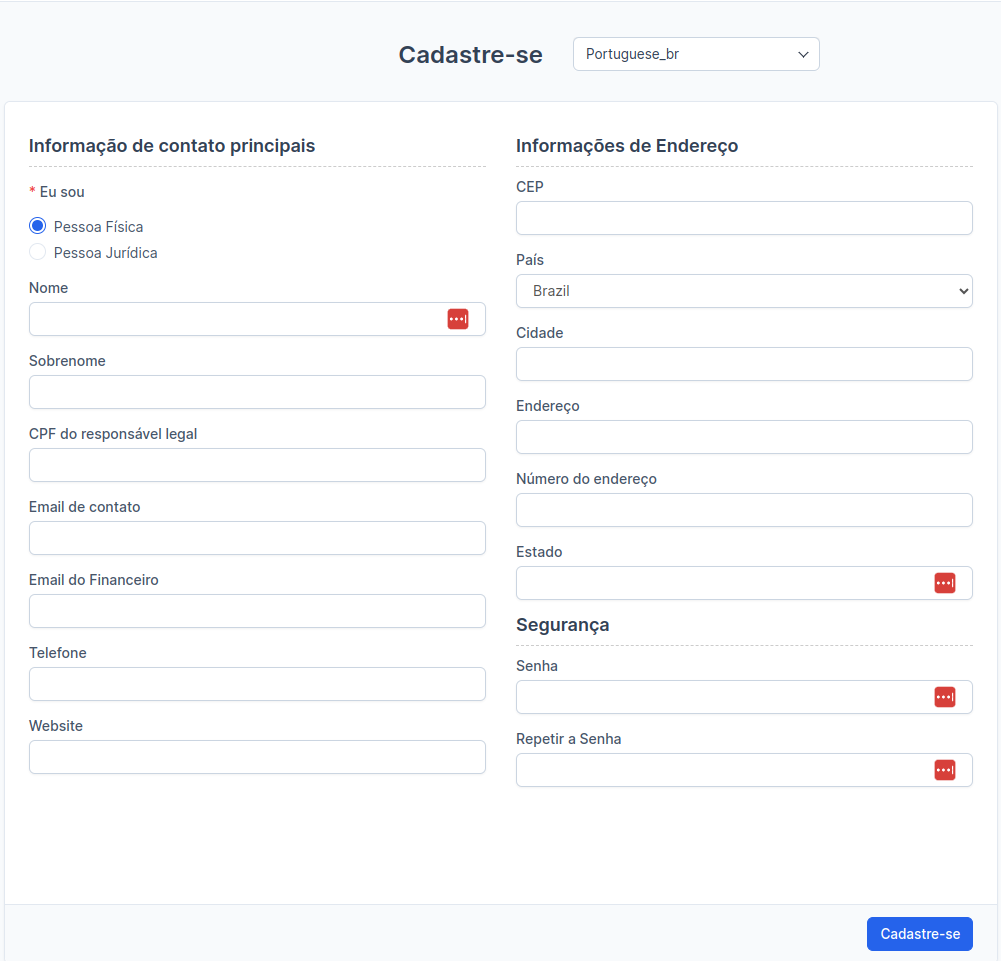Screen dimensions: 1001x961
Task: Click the language dropdown chevron arrow
Action: click(x=803, y=54)
